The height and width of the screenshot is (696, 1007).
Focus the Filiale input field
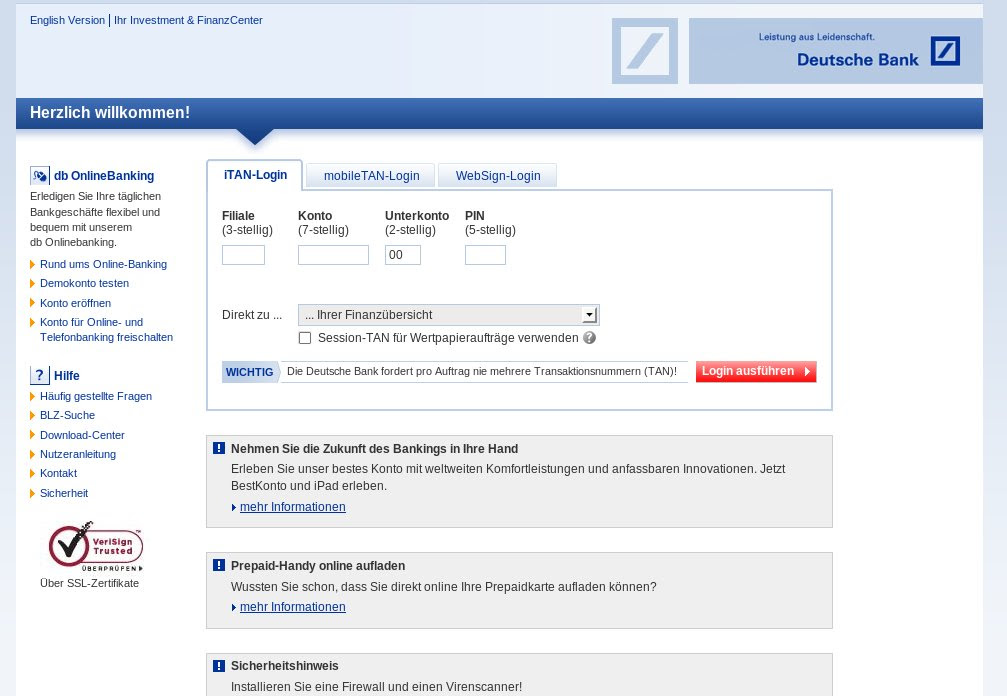(x=243, y=255)
